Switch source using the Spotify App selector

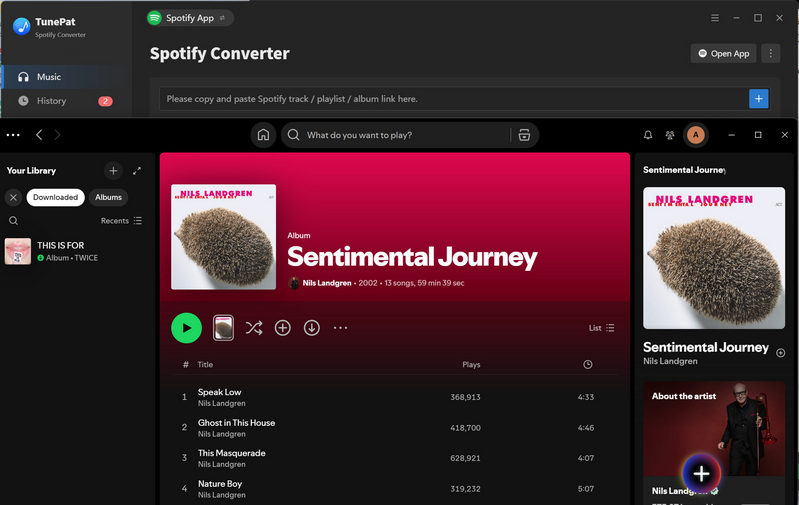tap(190, 18)
